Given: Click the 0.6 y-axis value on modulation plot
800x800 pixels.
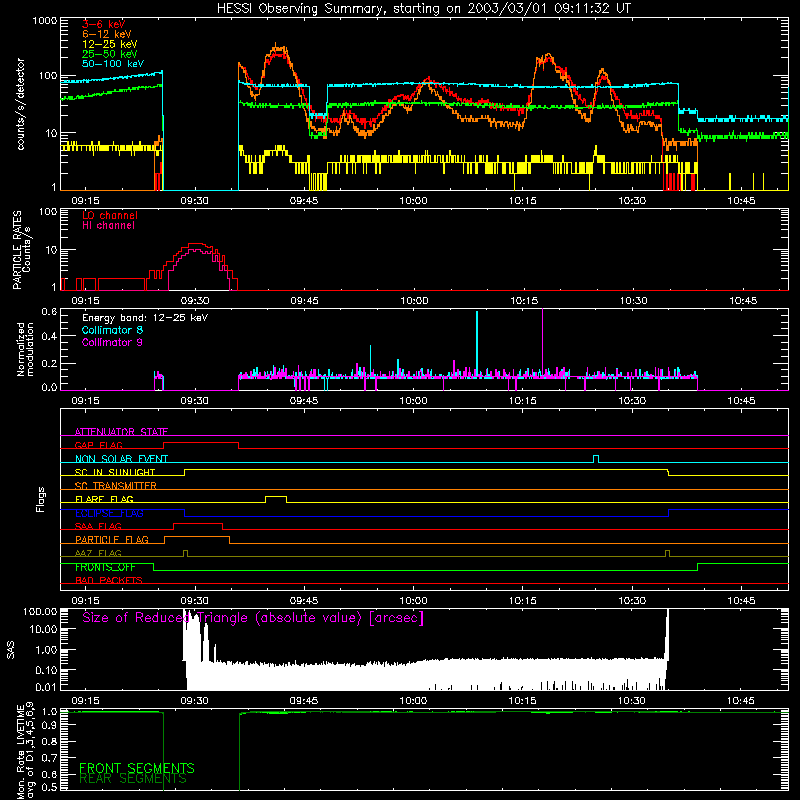Looking at the screenshot, I should pos(49,311).
